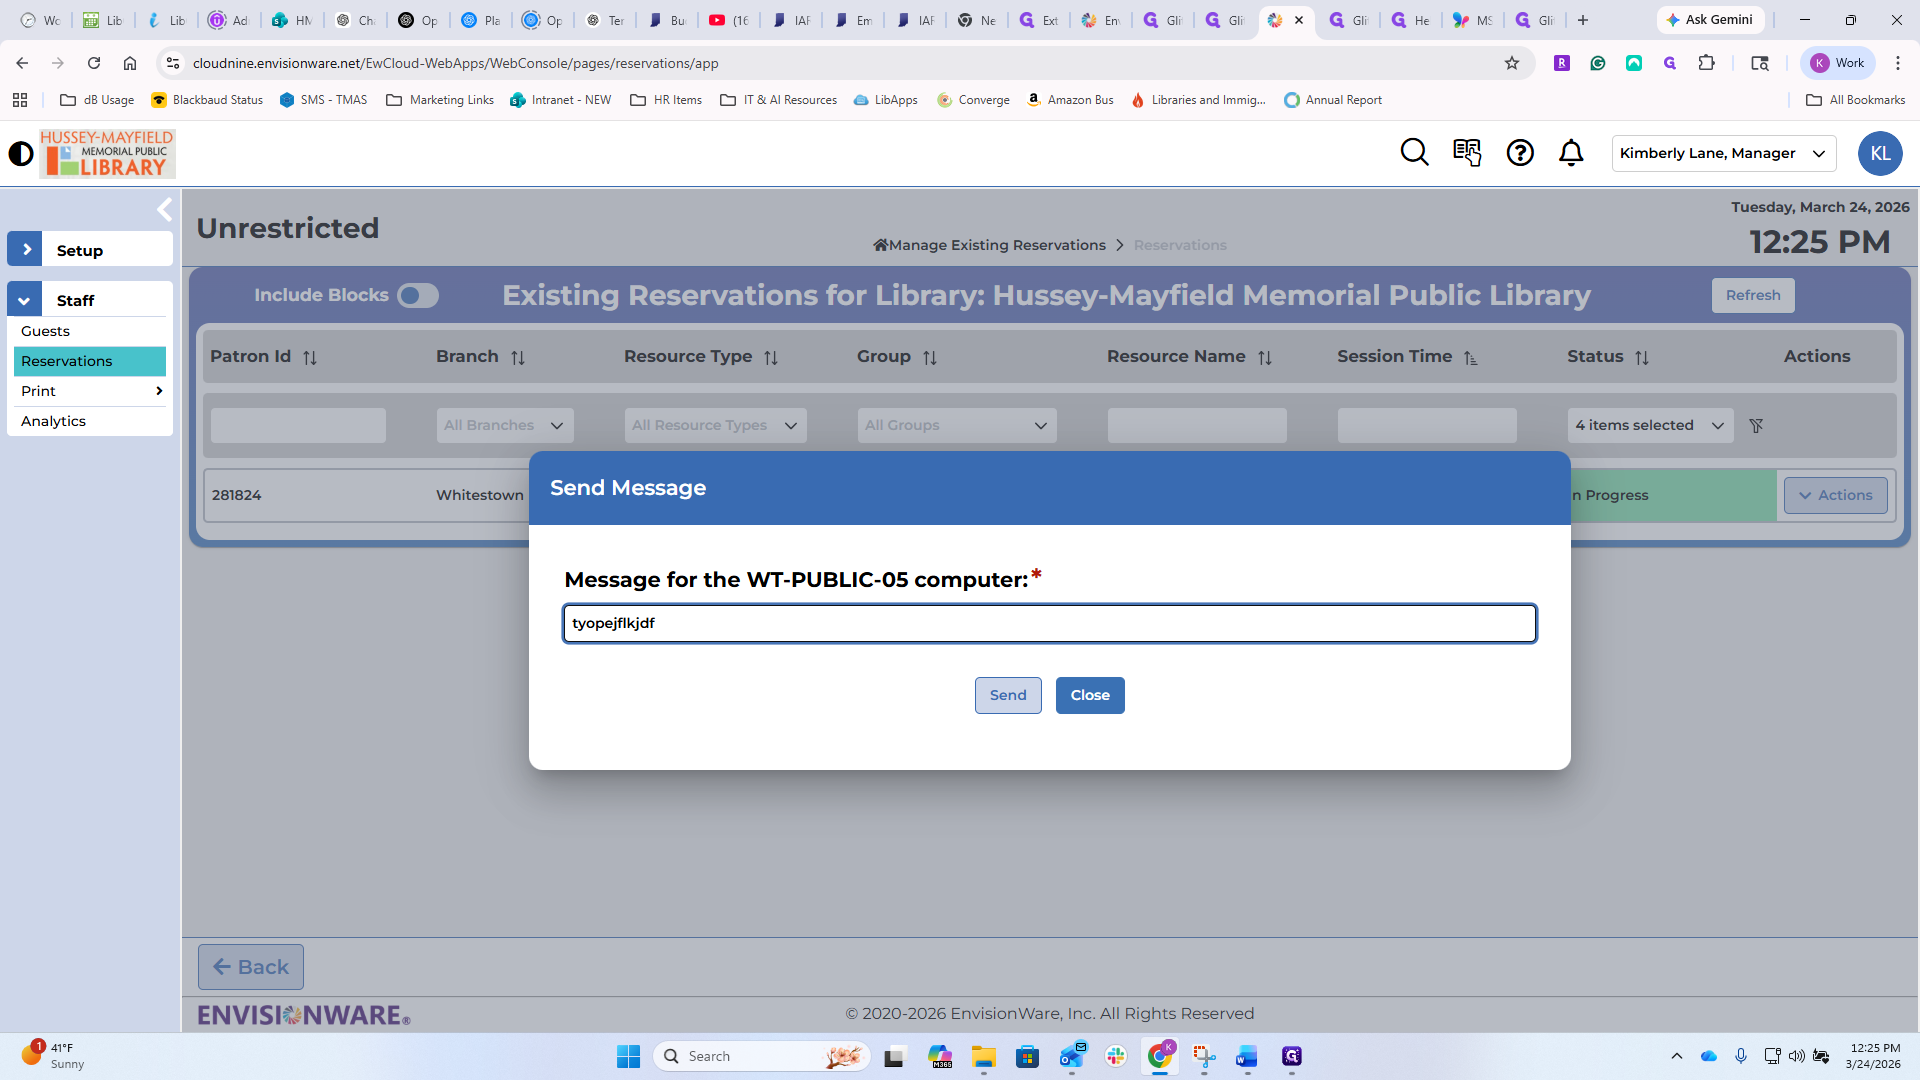The image size is (1920, 1080).
Task: Click the search magnifier icon in header
Action: tap(1414, 152)
